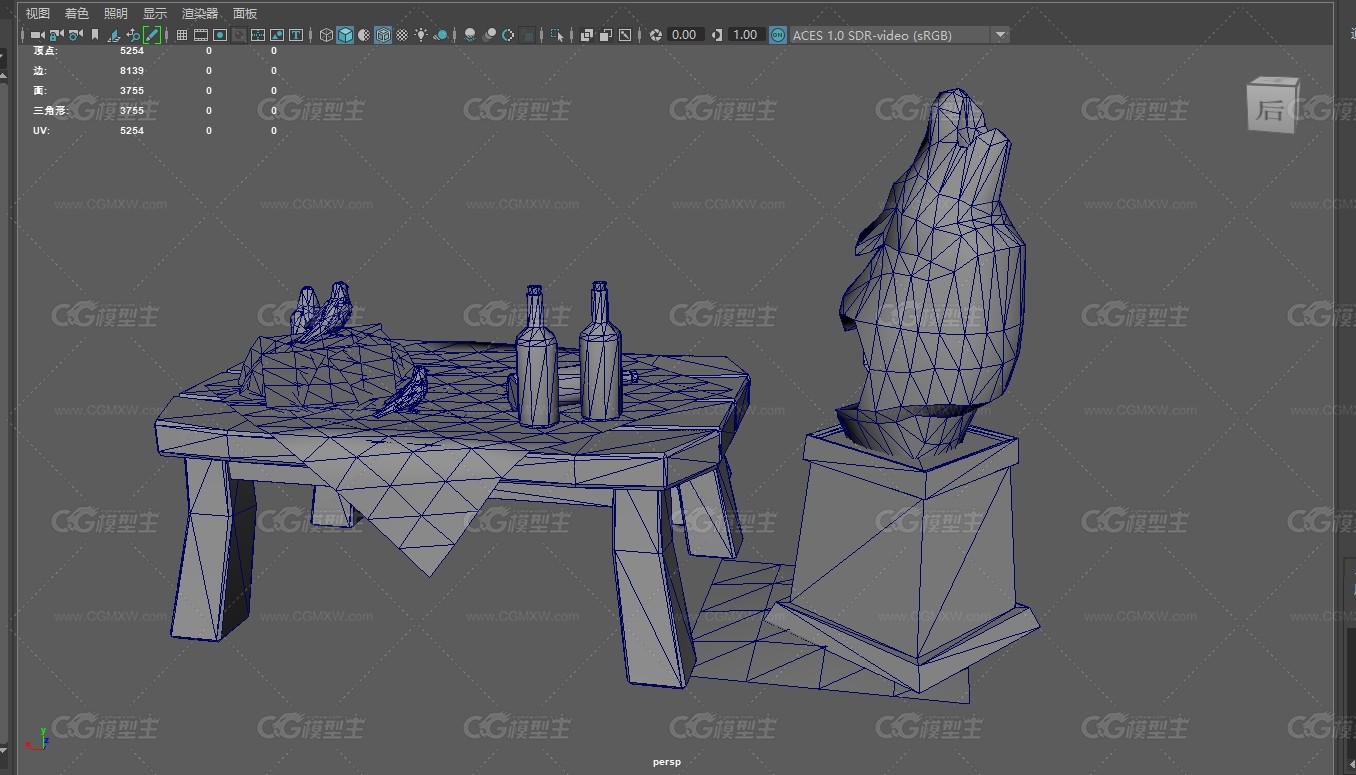
Task: Click the Motion Blur icon
Action: click(x=489, y=35)
